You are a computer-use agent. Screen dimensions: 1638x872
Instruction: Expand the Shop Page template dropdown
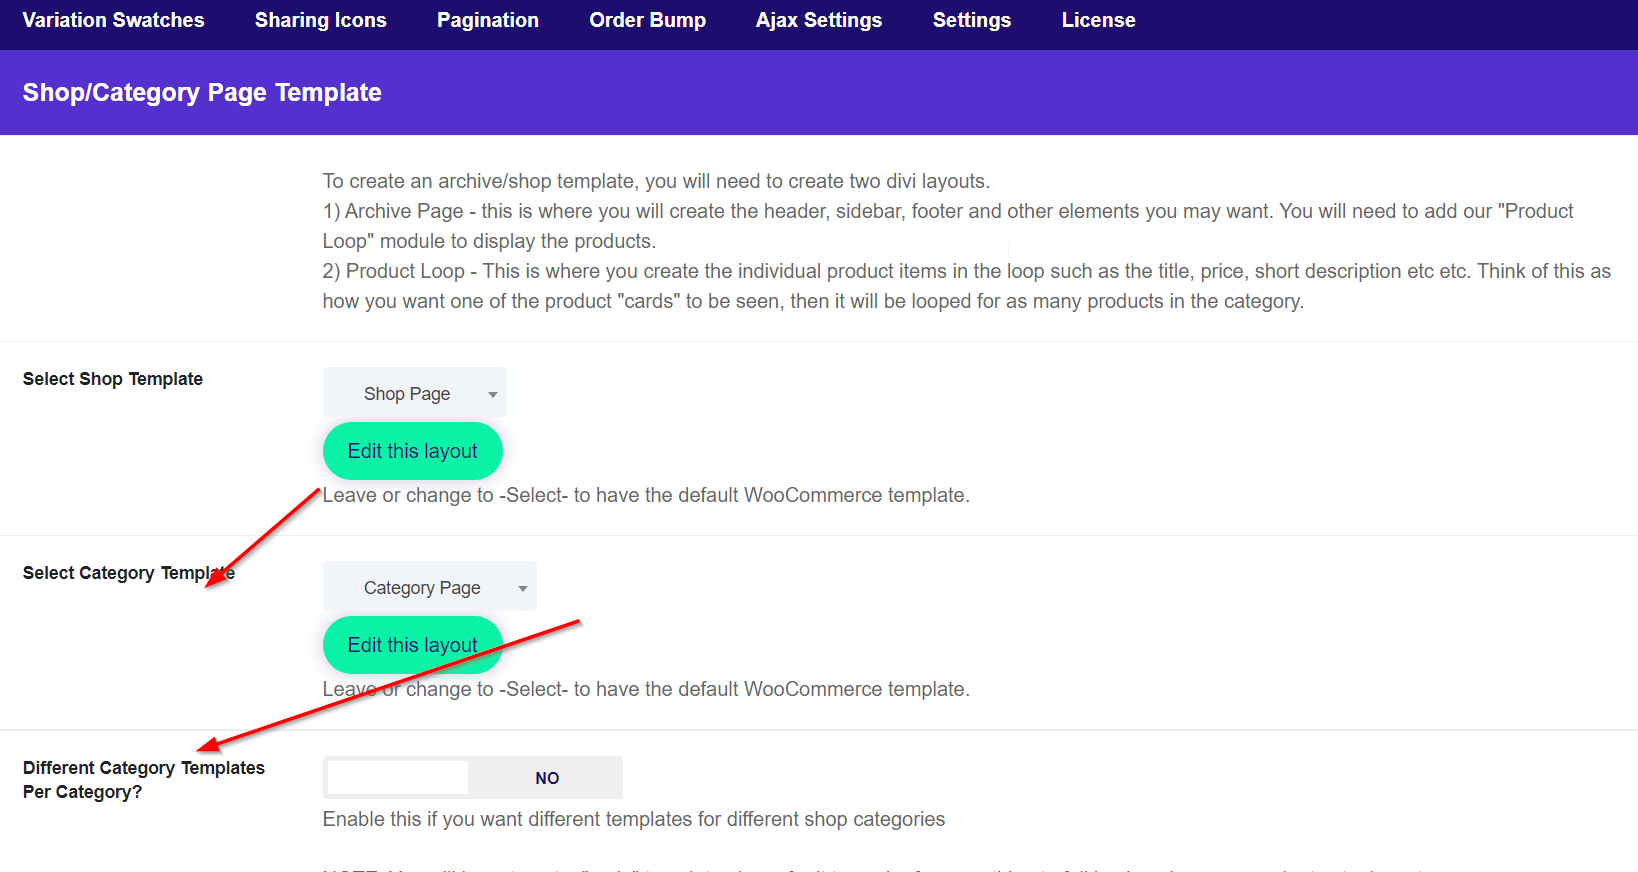point(414,393)
